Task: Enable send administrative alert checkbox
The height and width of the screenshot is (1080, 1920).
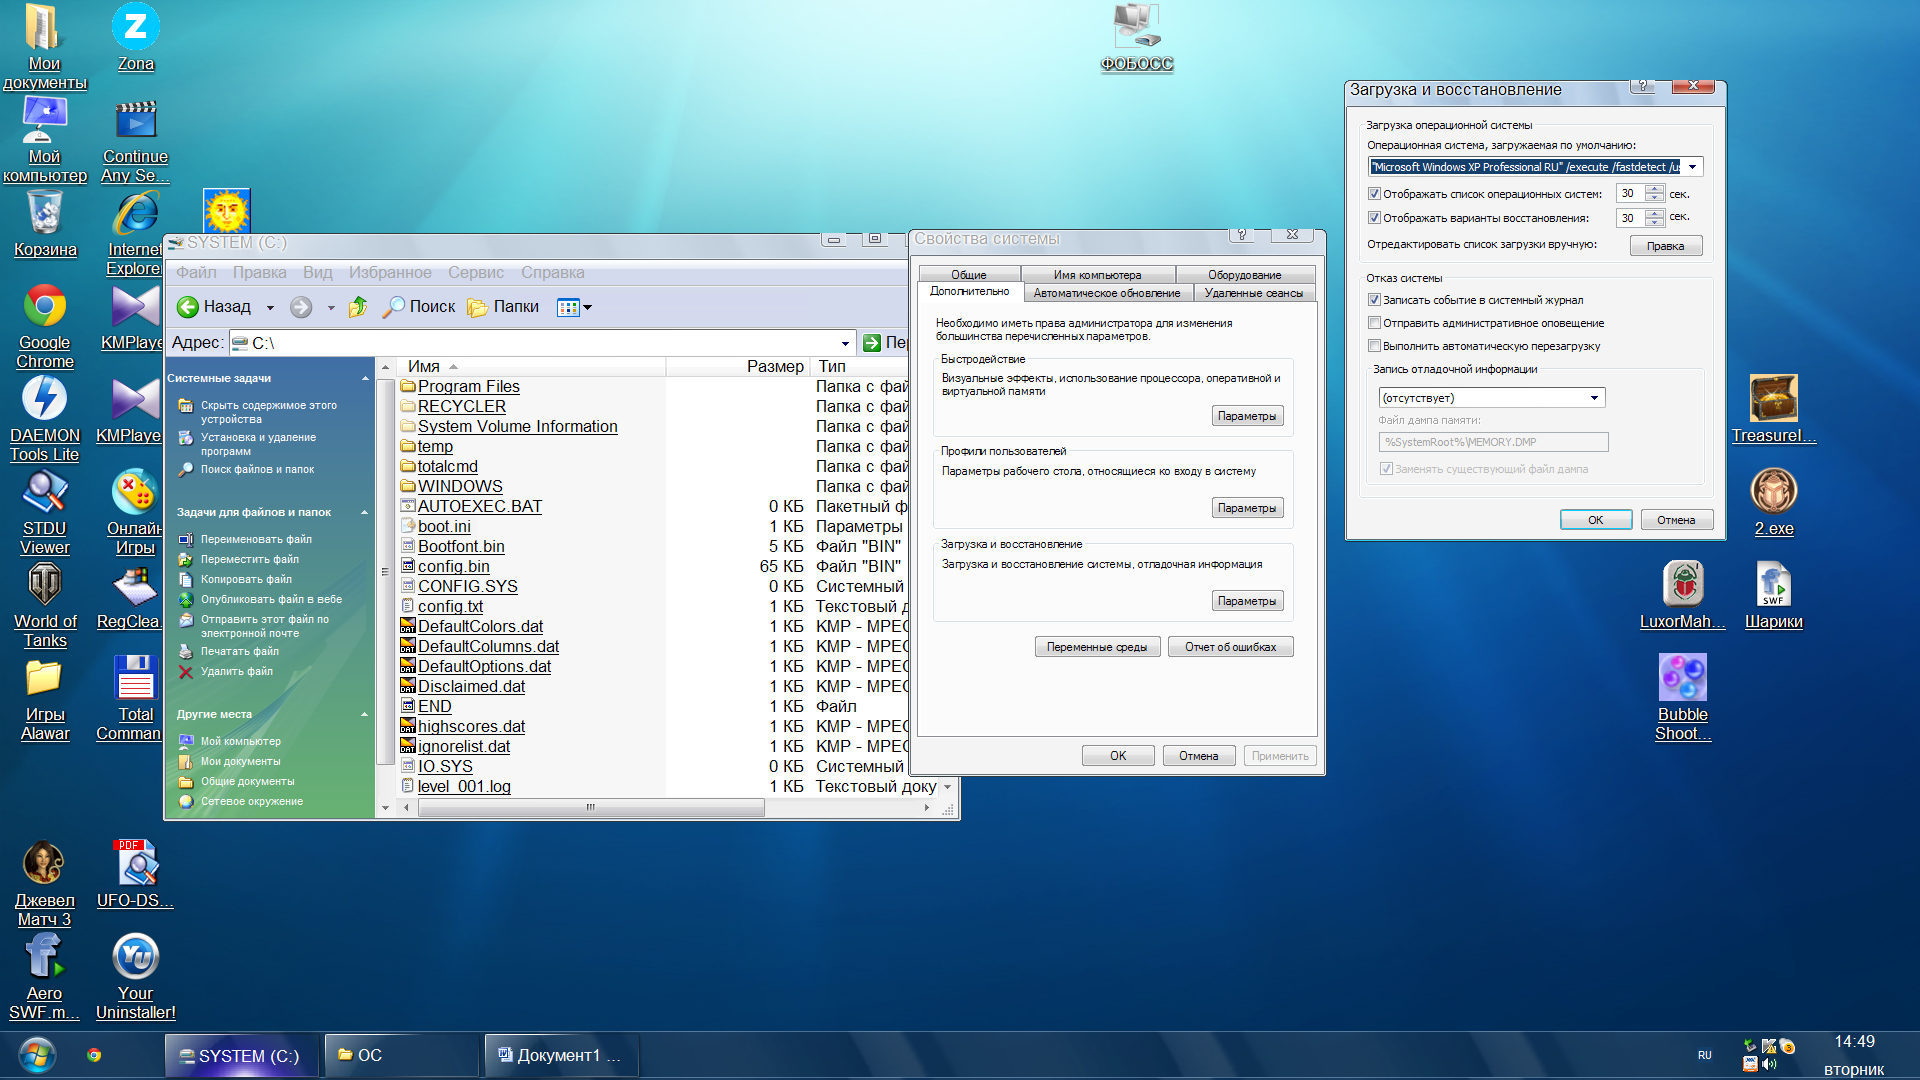Action: [x=1375, y=323]
